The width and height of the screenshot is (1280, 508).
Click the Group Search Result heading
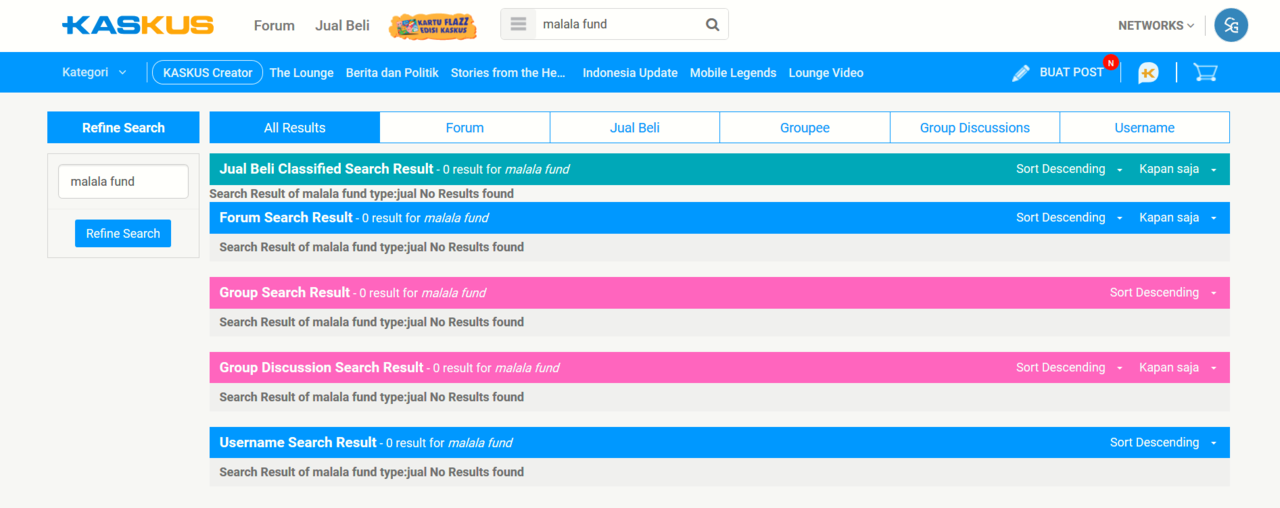(285, 292)
